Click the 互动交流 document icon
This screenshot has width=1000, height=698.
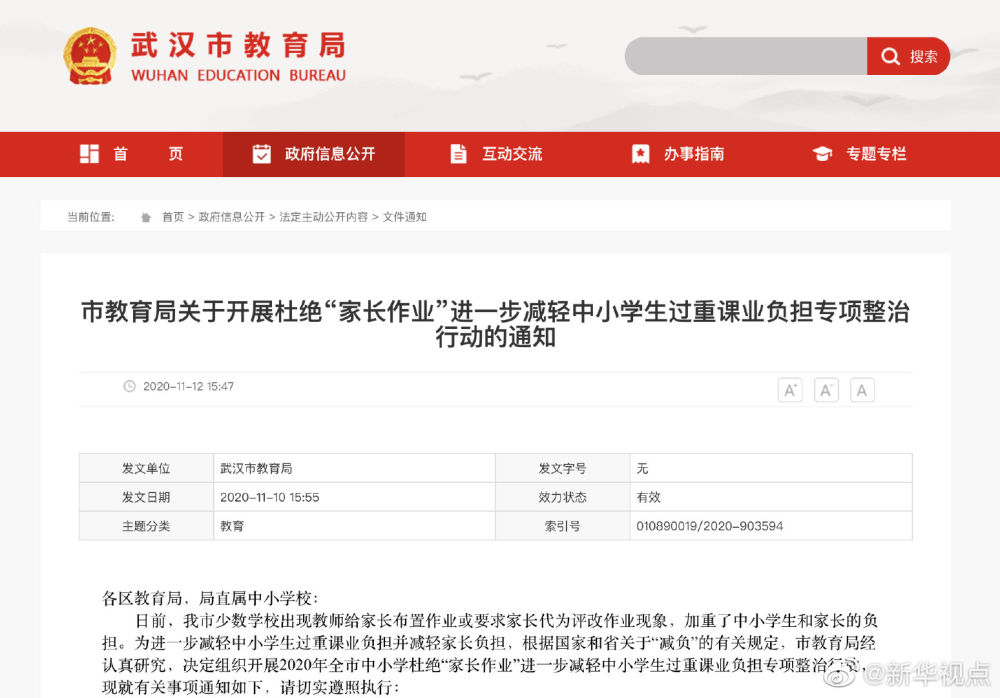(458, 154)
